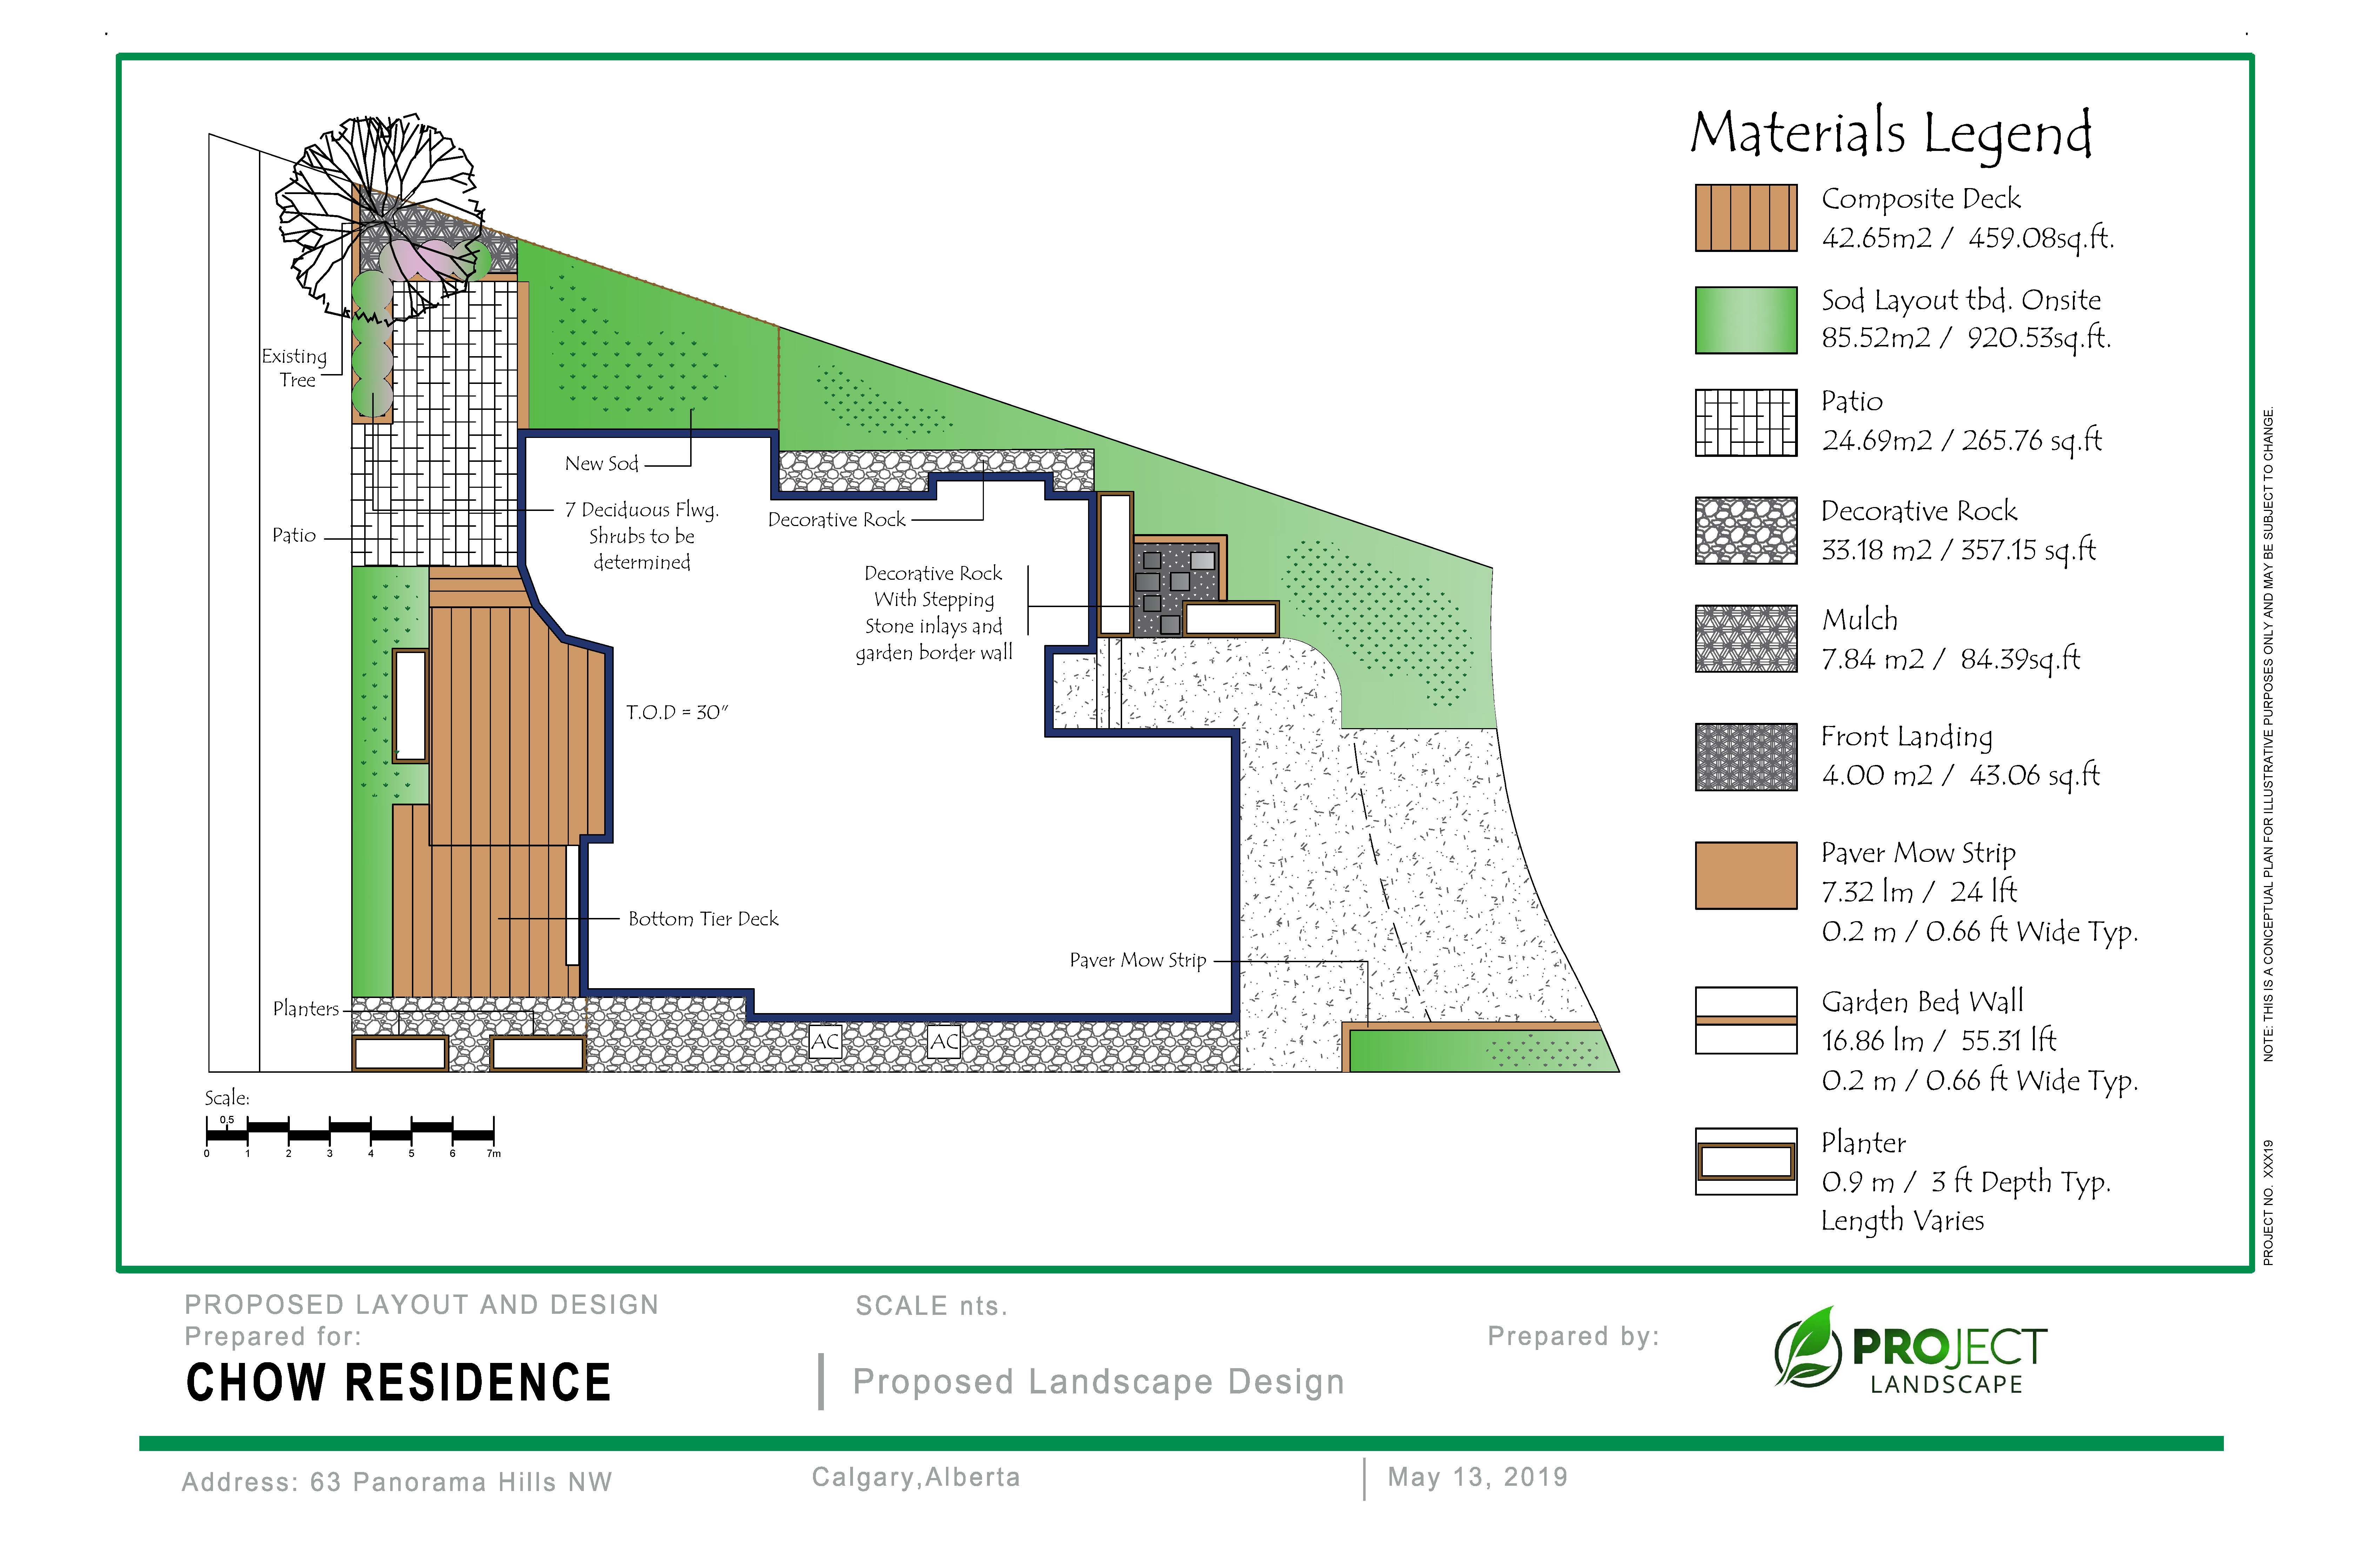Click 'Decorative Rock' legend label
The image size is (2380, 1544).
[x=1919, y=511]
